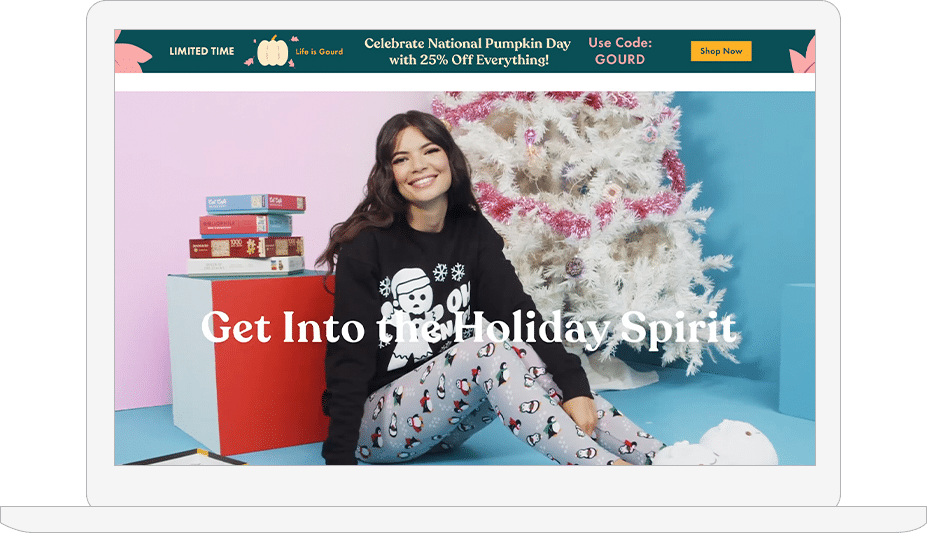Click the round ornament hanging on the tree
Screen dimensions: 927x533
[x=573, y=267]
